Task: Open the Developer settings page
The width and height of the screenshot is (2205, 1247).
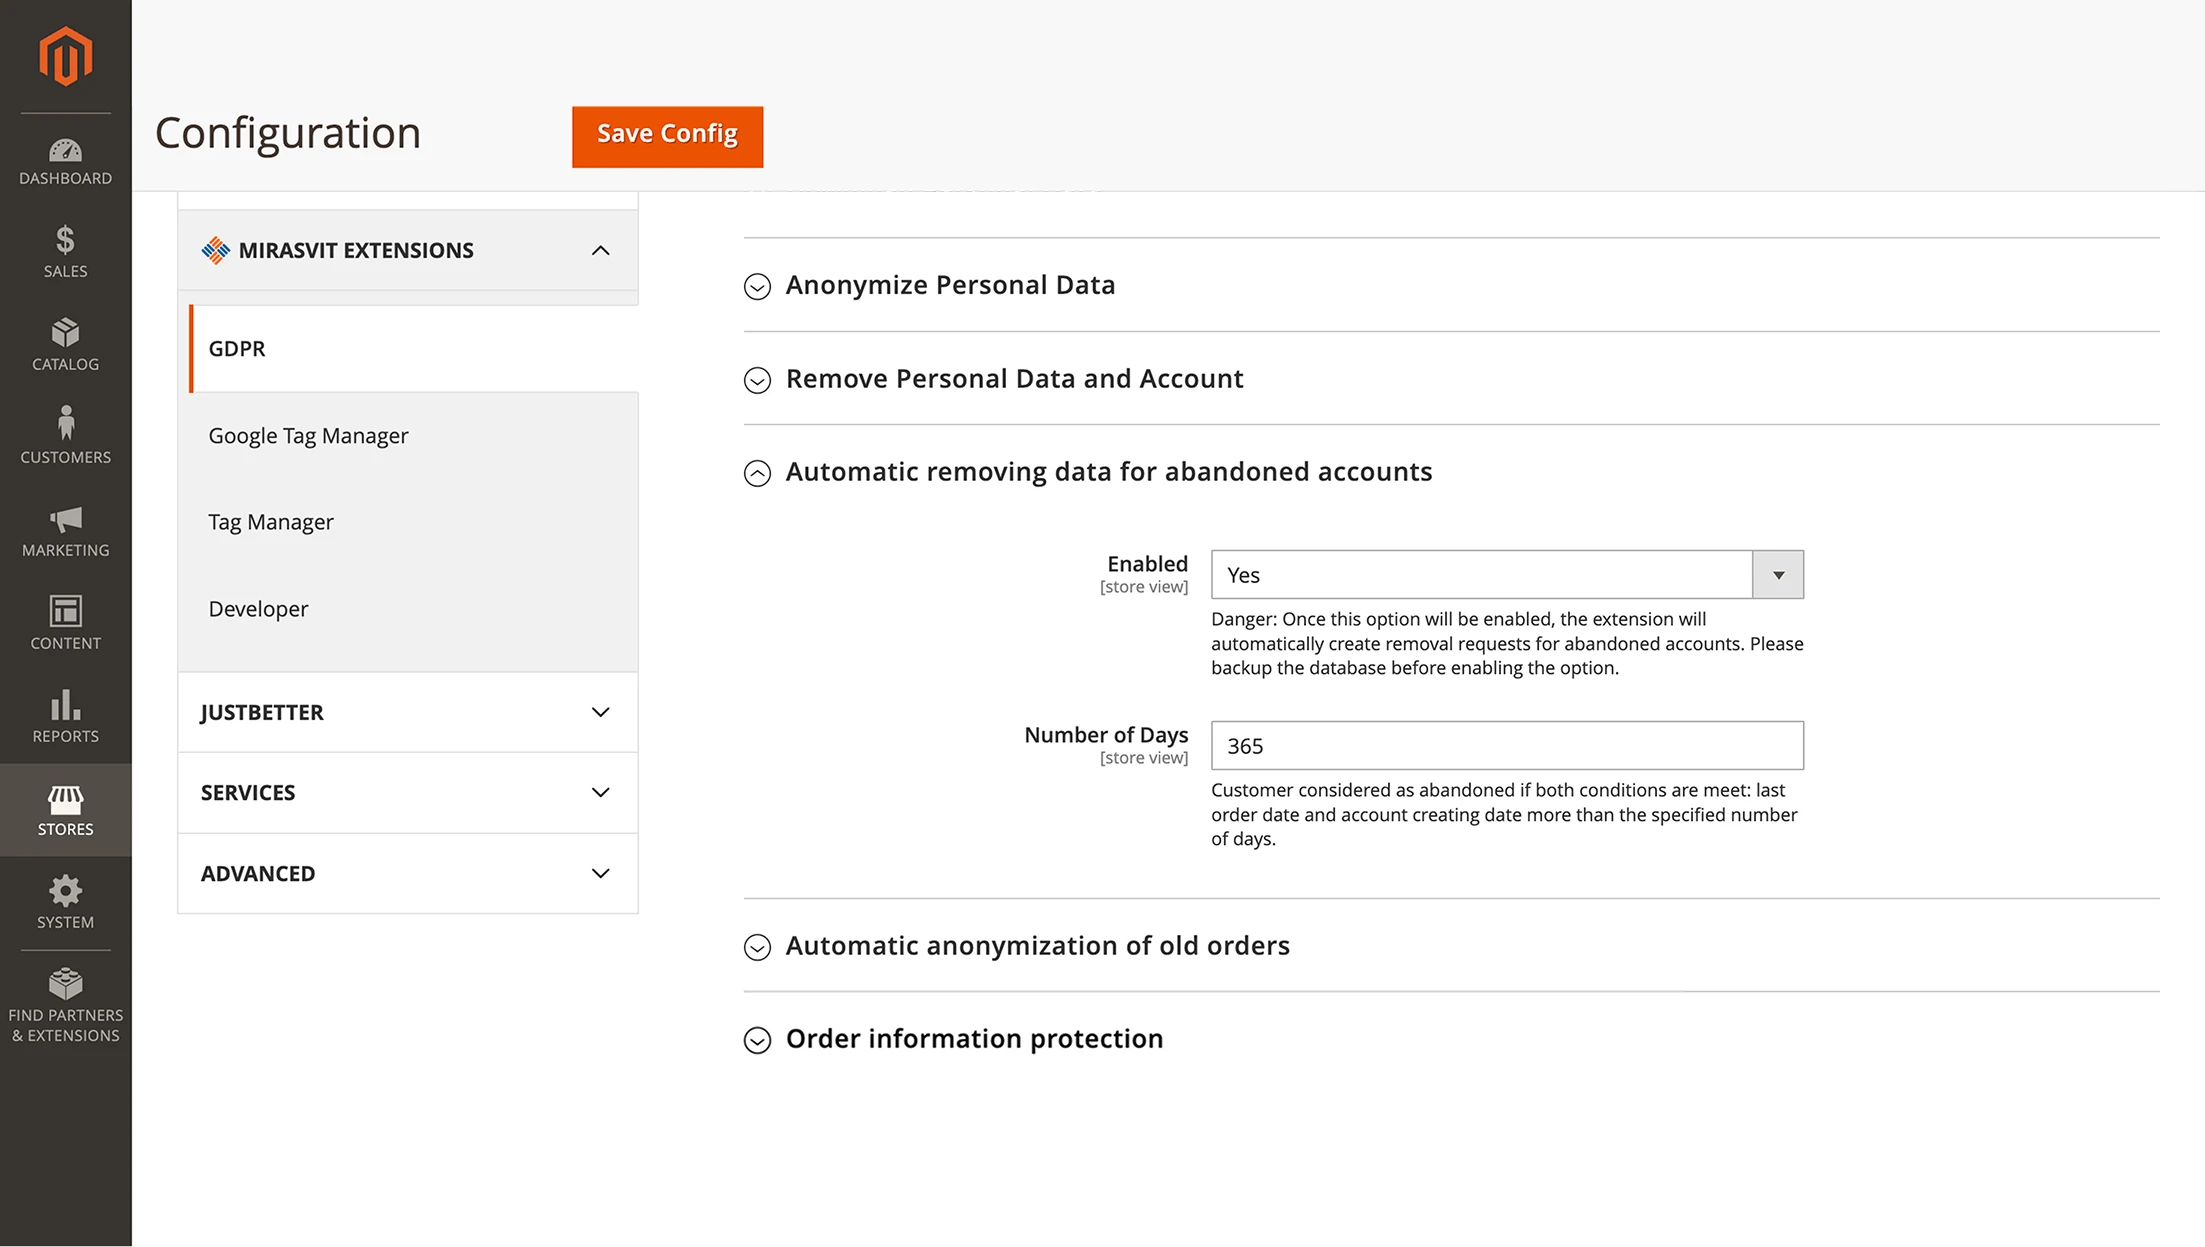Action: (x=258, y=608)
